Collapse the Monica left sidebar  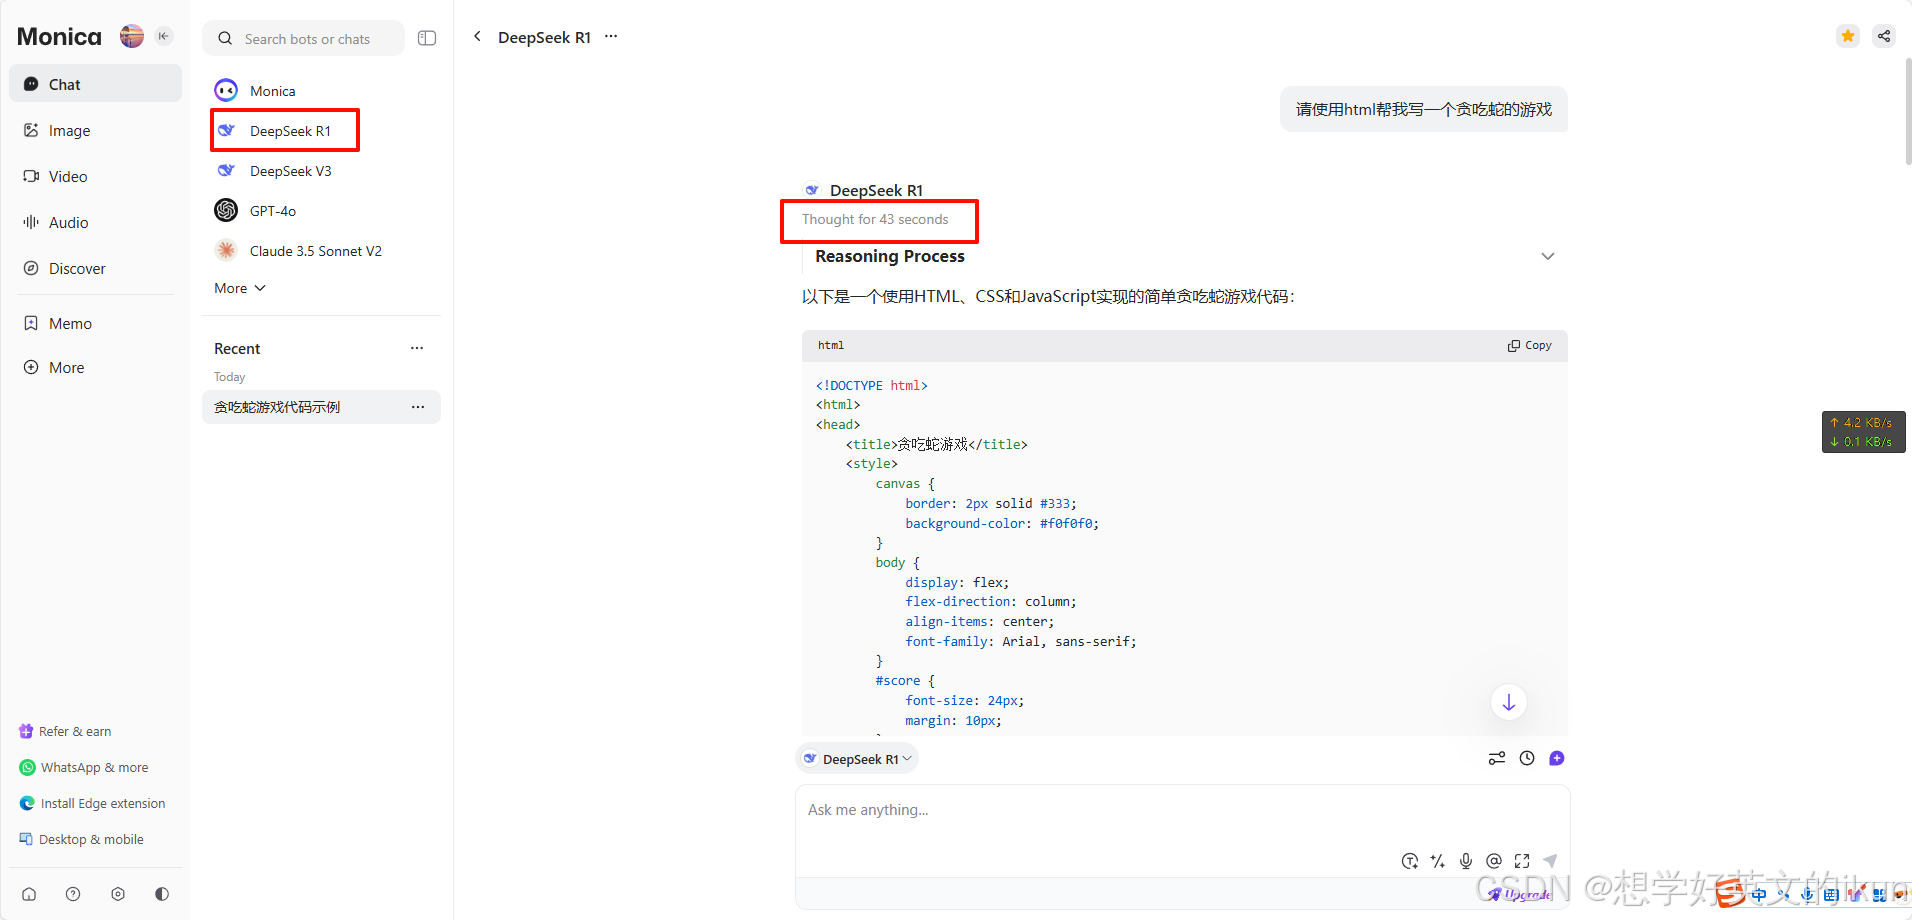(x=164, y=36)
